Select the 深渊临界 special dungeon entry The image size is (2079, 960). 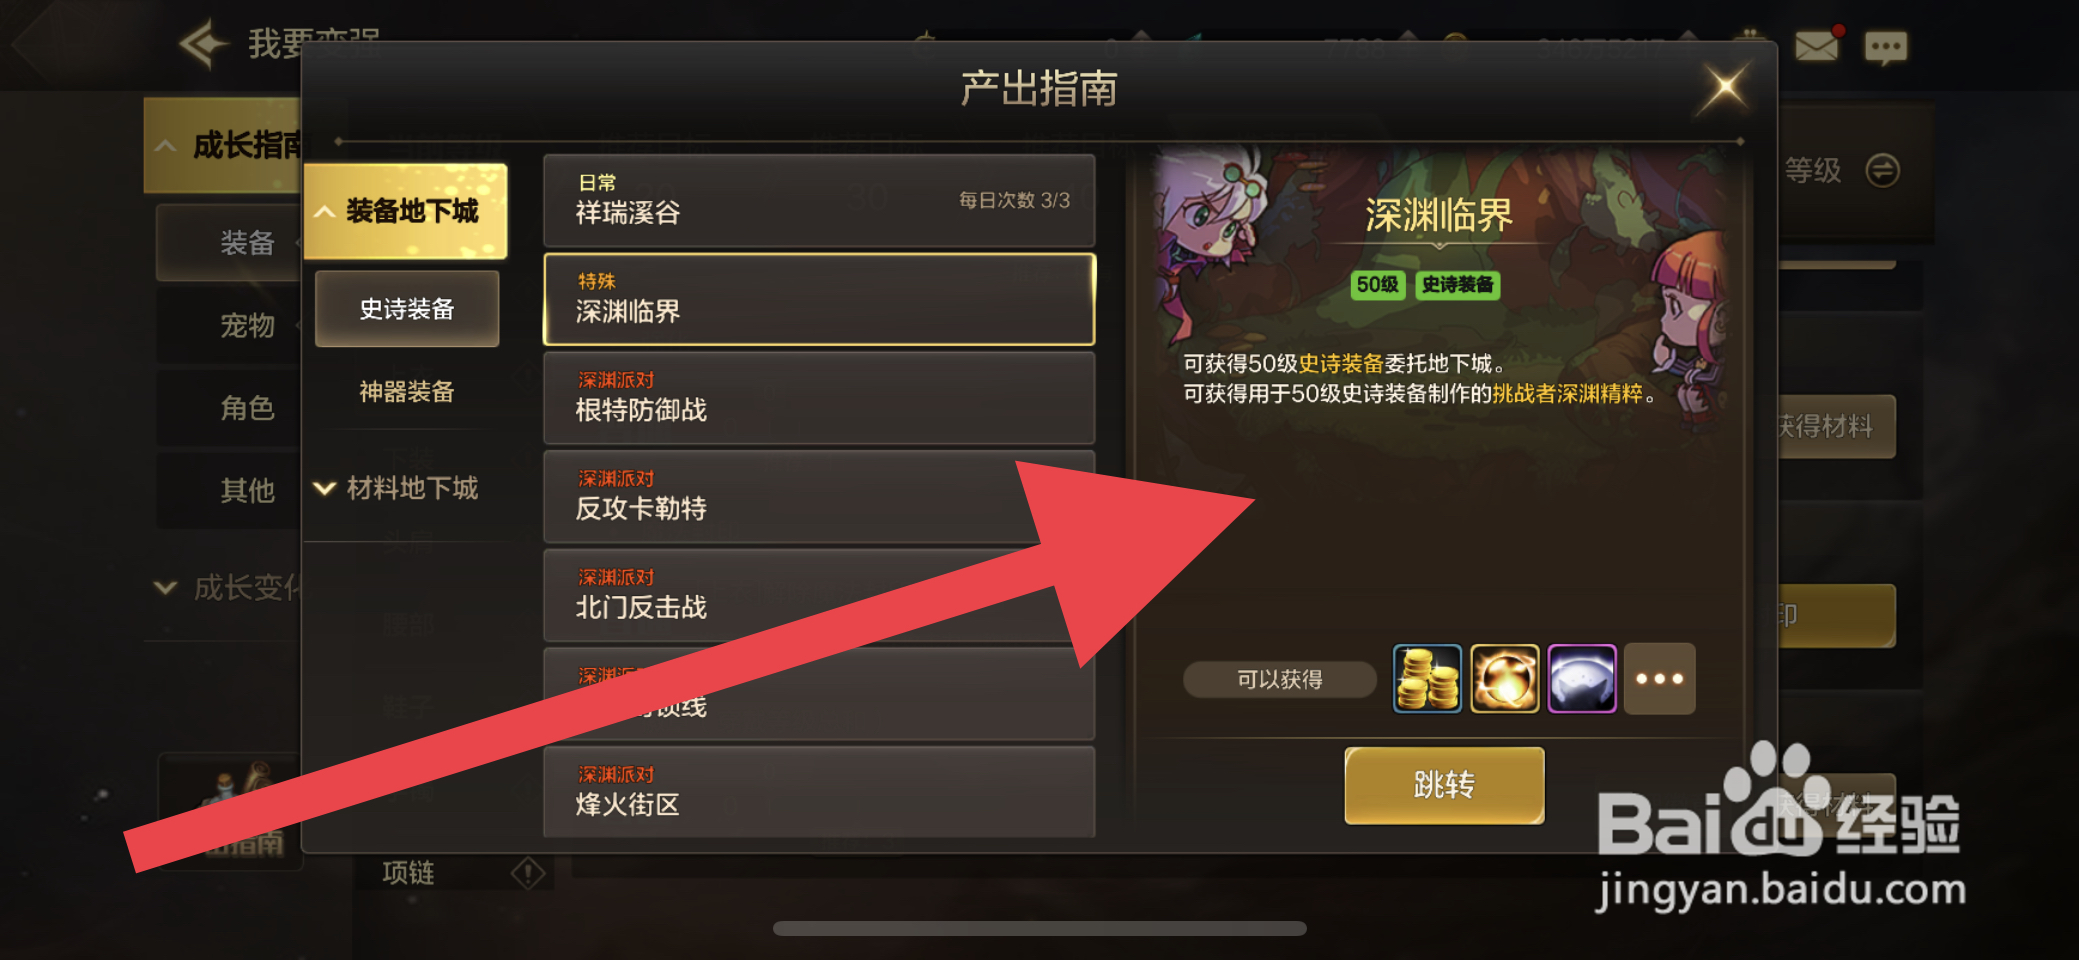pyautogui.click(x=819, y=299)
